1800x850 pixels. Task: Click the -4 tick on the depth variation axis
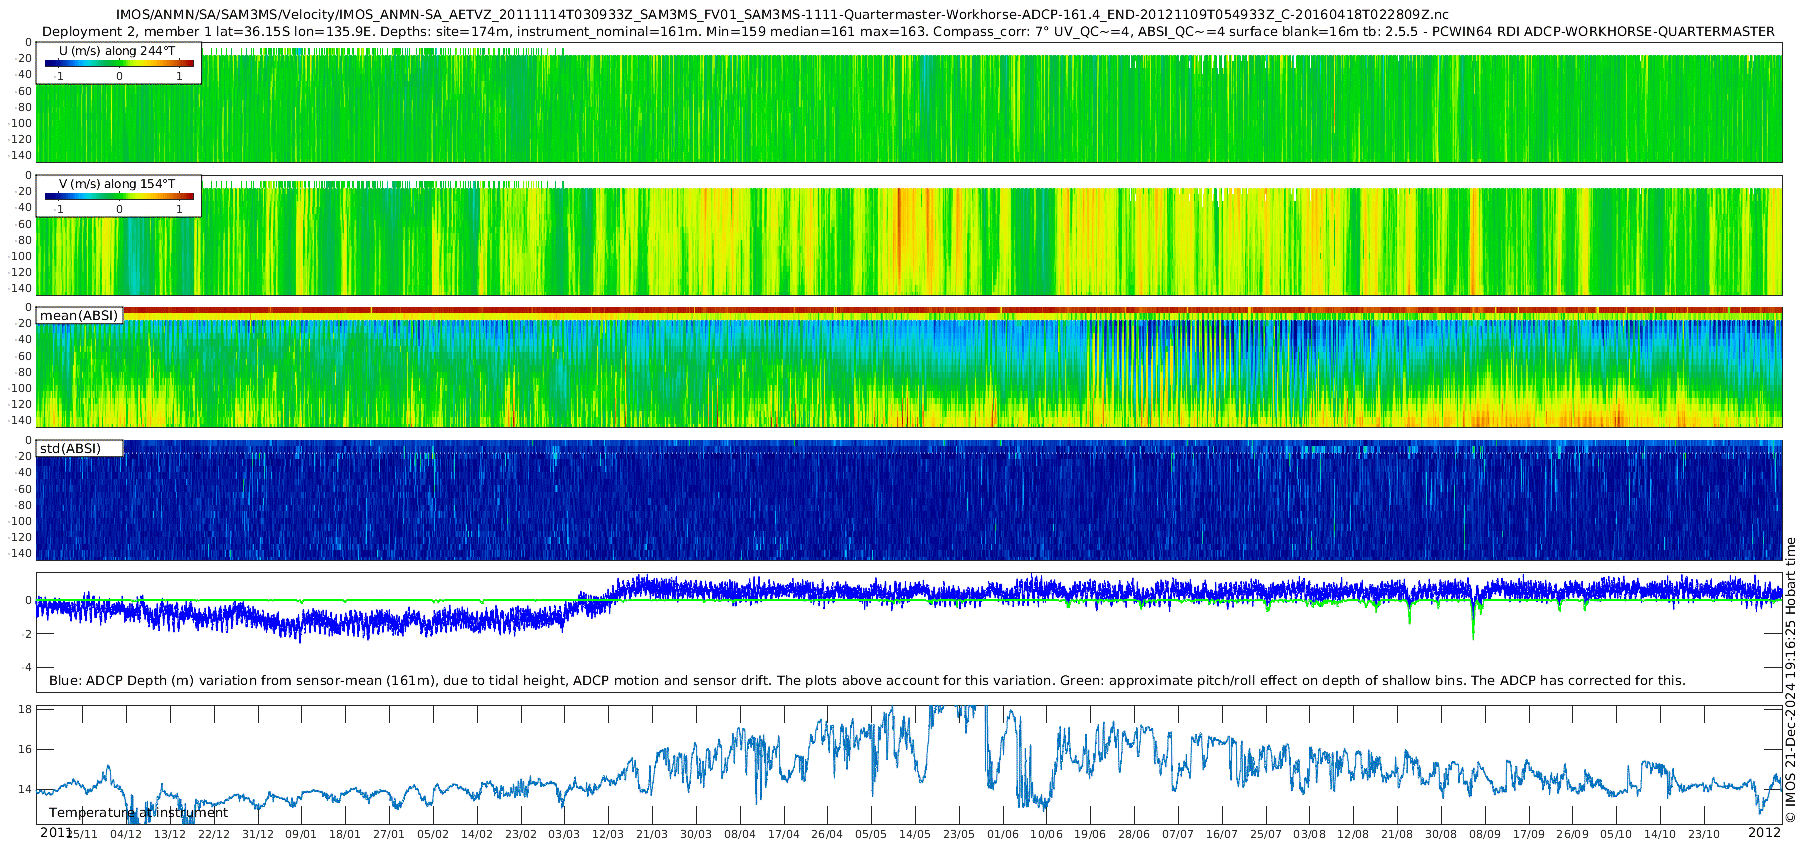tap(26, 667)
